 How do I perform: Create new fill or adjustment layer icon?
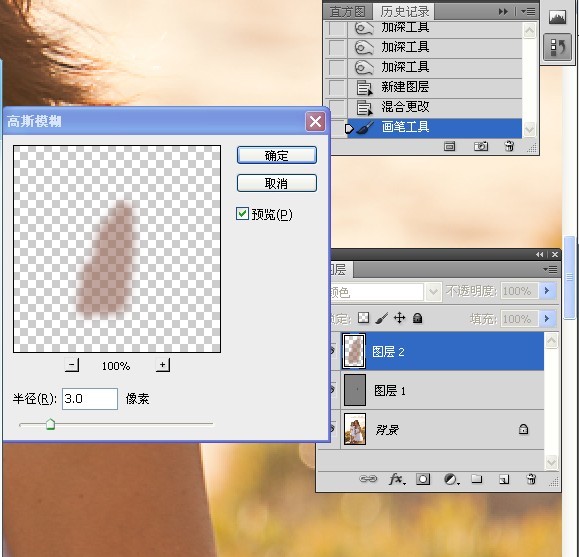pyautogui.click(x=451, y=479)
